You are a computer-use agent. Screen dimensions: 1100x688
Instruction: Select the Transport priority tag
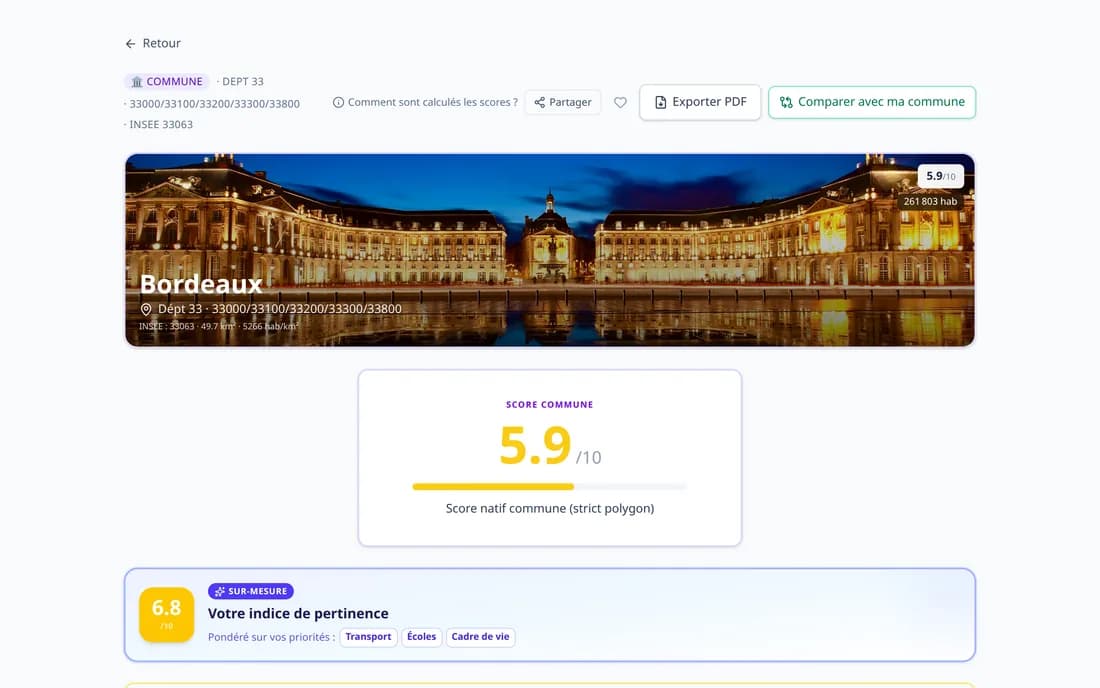pos(368,637)
